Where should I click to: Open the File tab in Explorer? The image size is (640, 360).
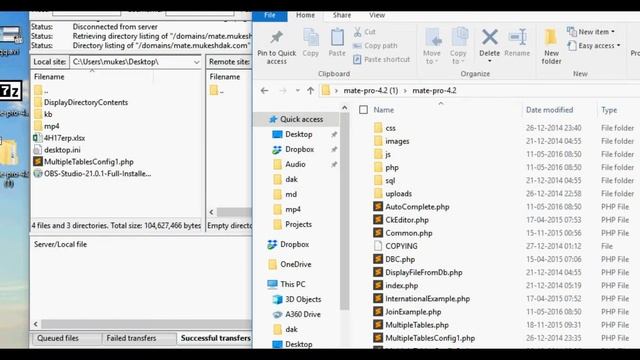tap(270, 15)
